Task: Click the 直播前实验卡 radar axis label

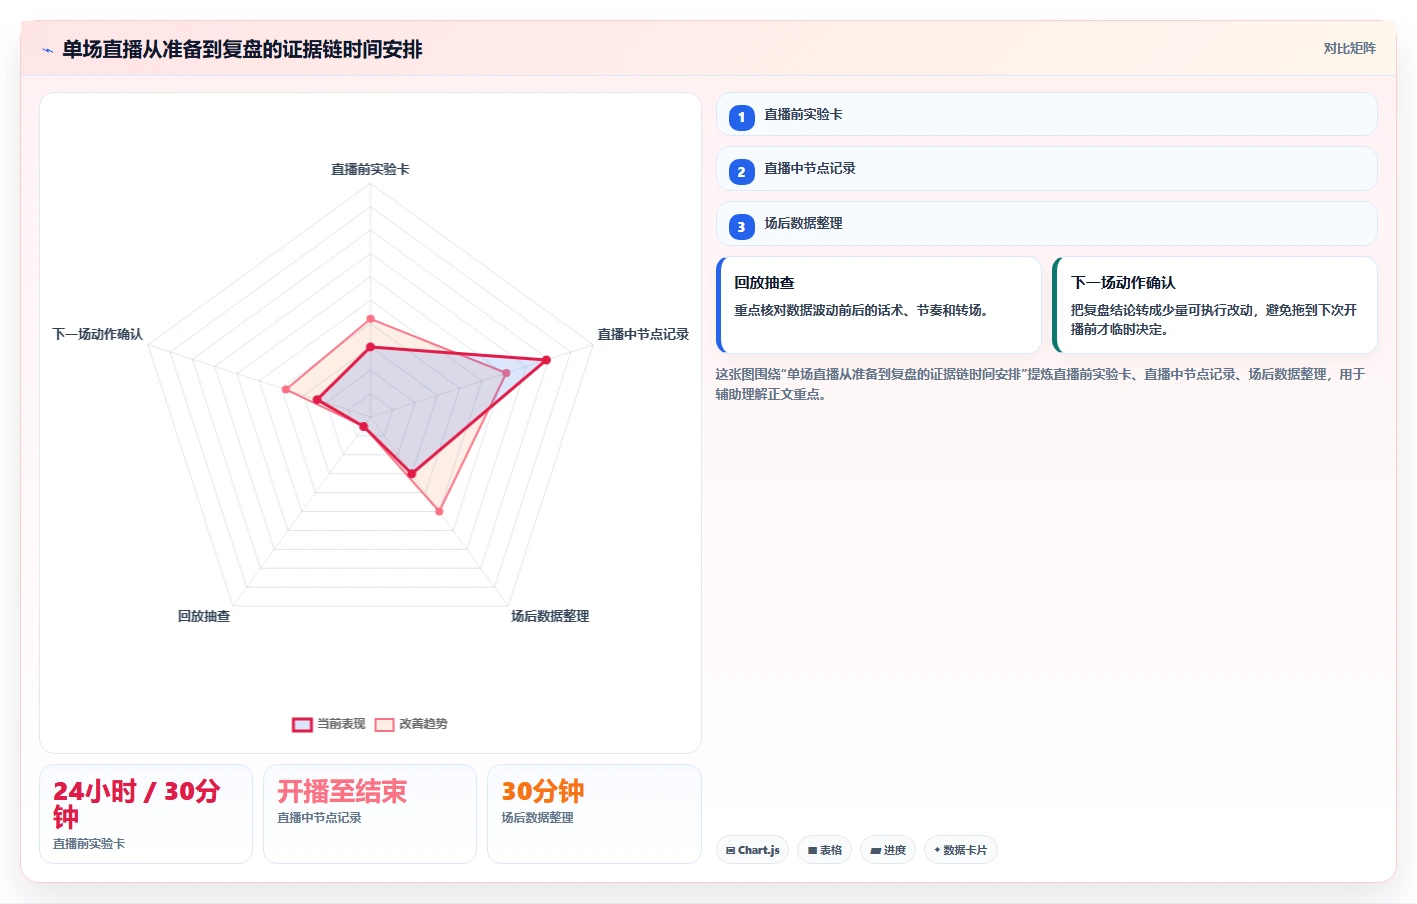Action: tap(370, 169)
